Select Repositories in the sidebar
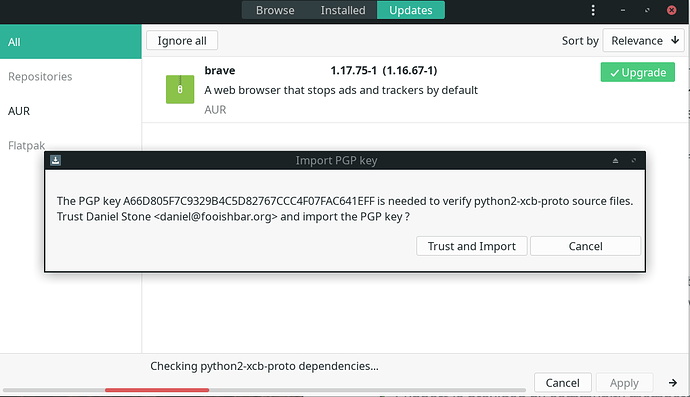The width and height of the screenshot is (690, 397). coord(70,77)
